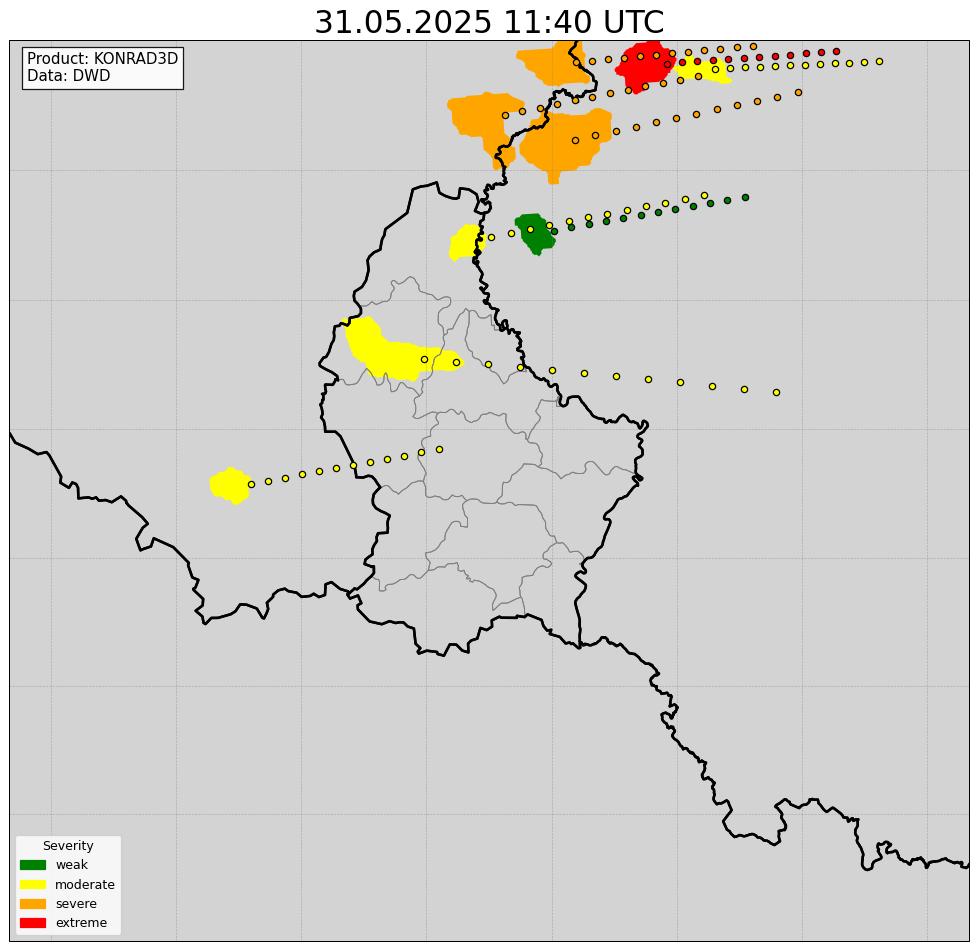Viewport: 977px width, 950px height.
Task: Click the 'weak' legend label
Action: point(72,865)
